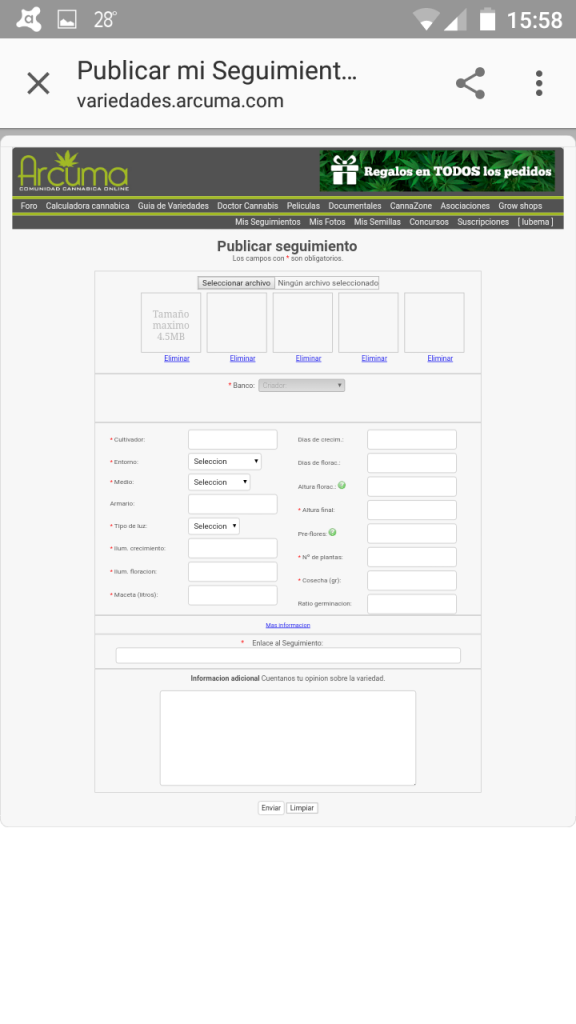576x1024 pixels.
Task: Go to Guia de Variedades menu item
Action: (173, 206)
